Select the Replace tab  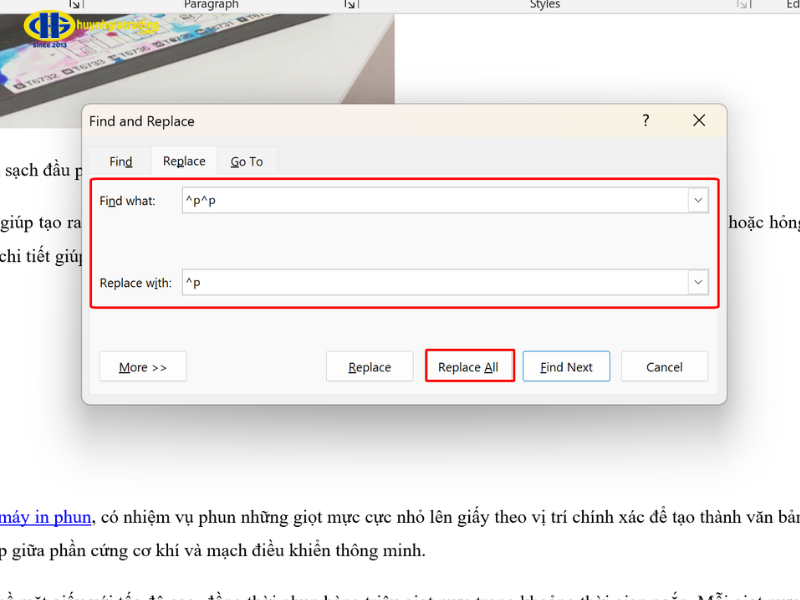[184, 161]
